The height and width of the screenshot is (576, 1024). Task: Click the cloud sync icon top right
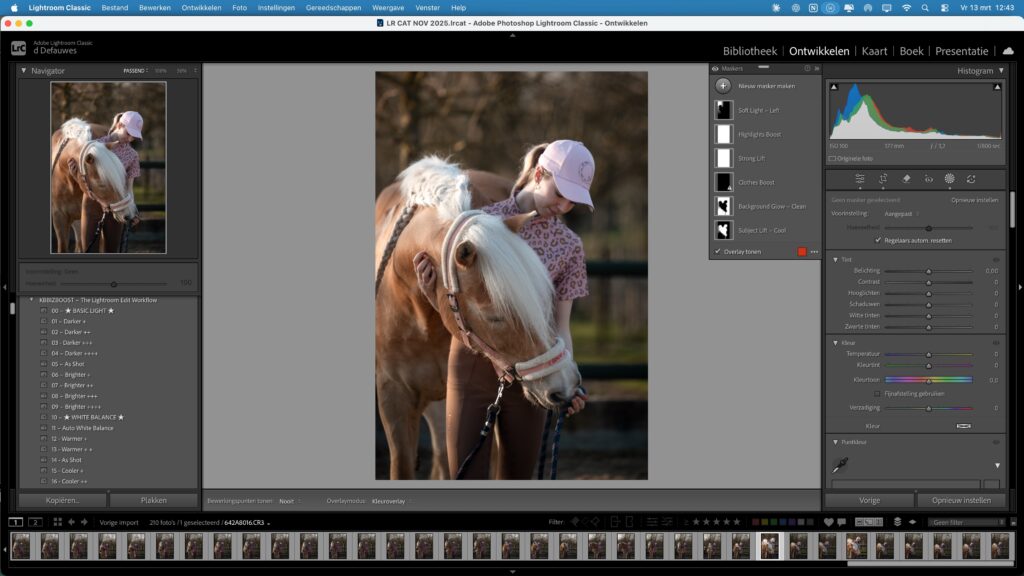click(x=1008, y=51)
